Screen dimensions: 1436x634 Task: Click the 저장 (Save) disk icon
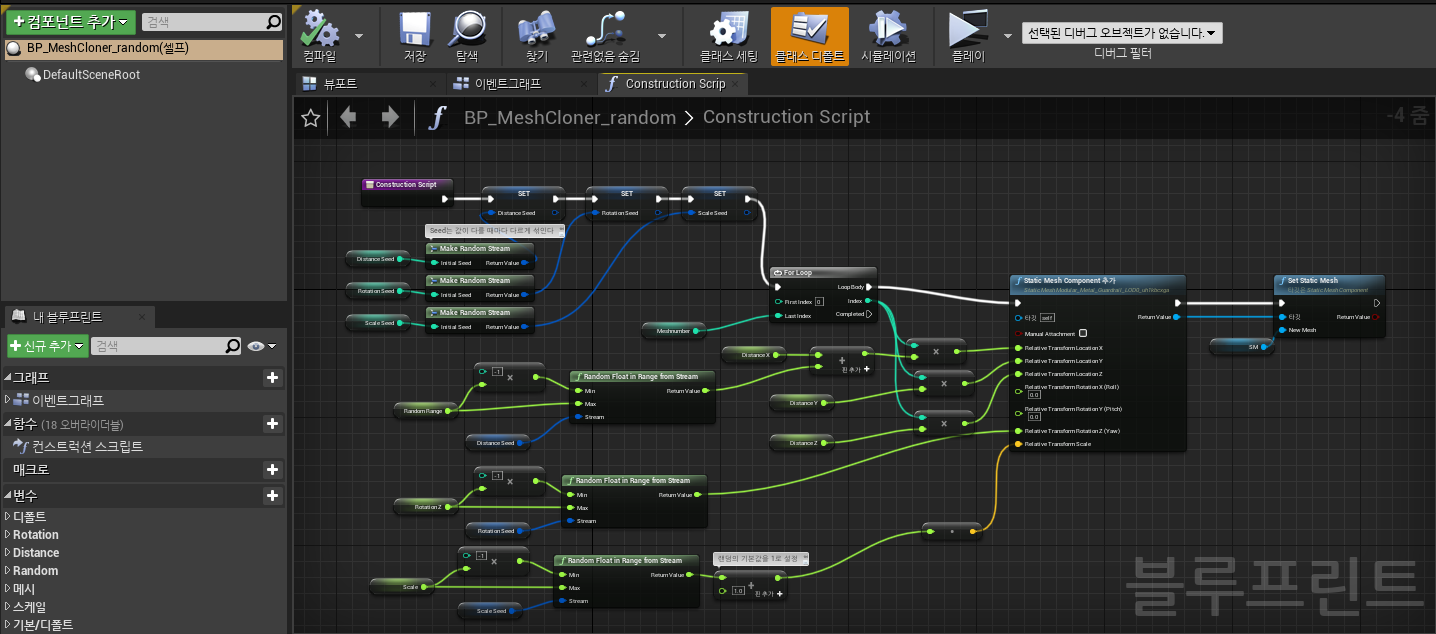(414, 30)
